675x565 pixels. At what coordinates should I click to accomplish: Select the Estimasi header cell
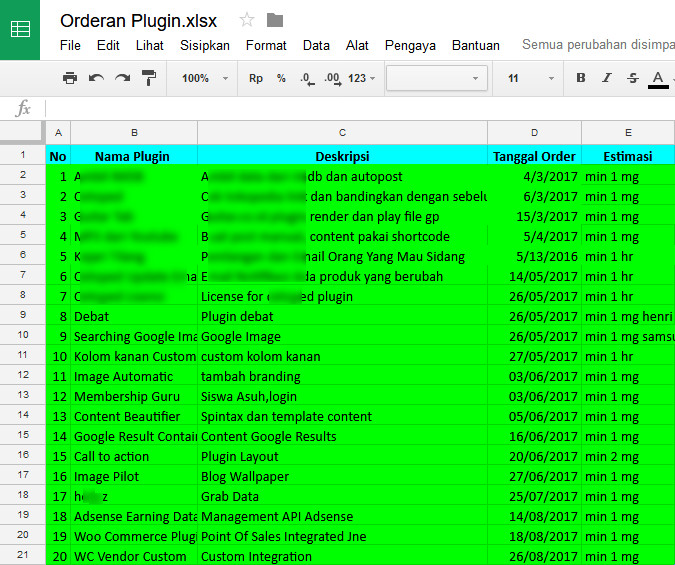point(628,155)
